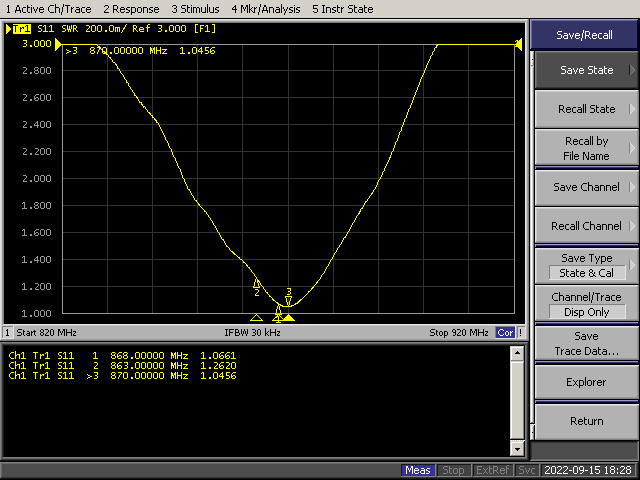Click the [F1] fixture indicator
The image size is (640, 480).
[x=204, y=29]
